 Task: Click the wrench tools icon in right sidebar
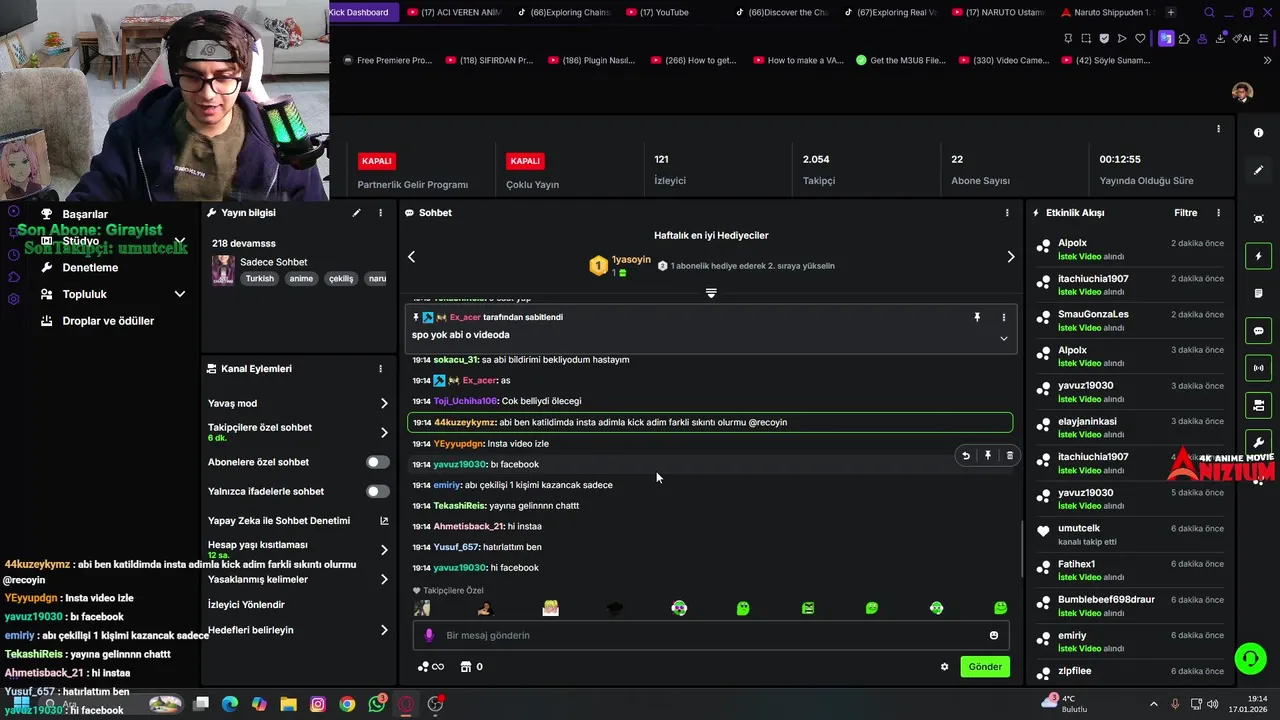(1258, 442)
